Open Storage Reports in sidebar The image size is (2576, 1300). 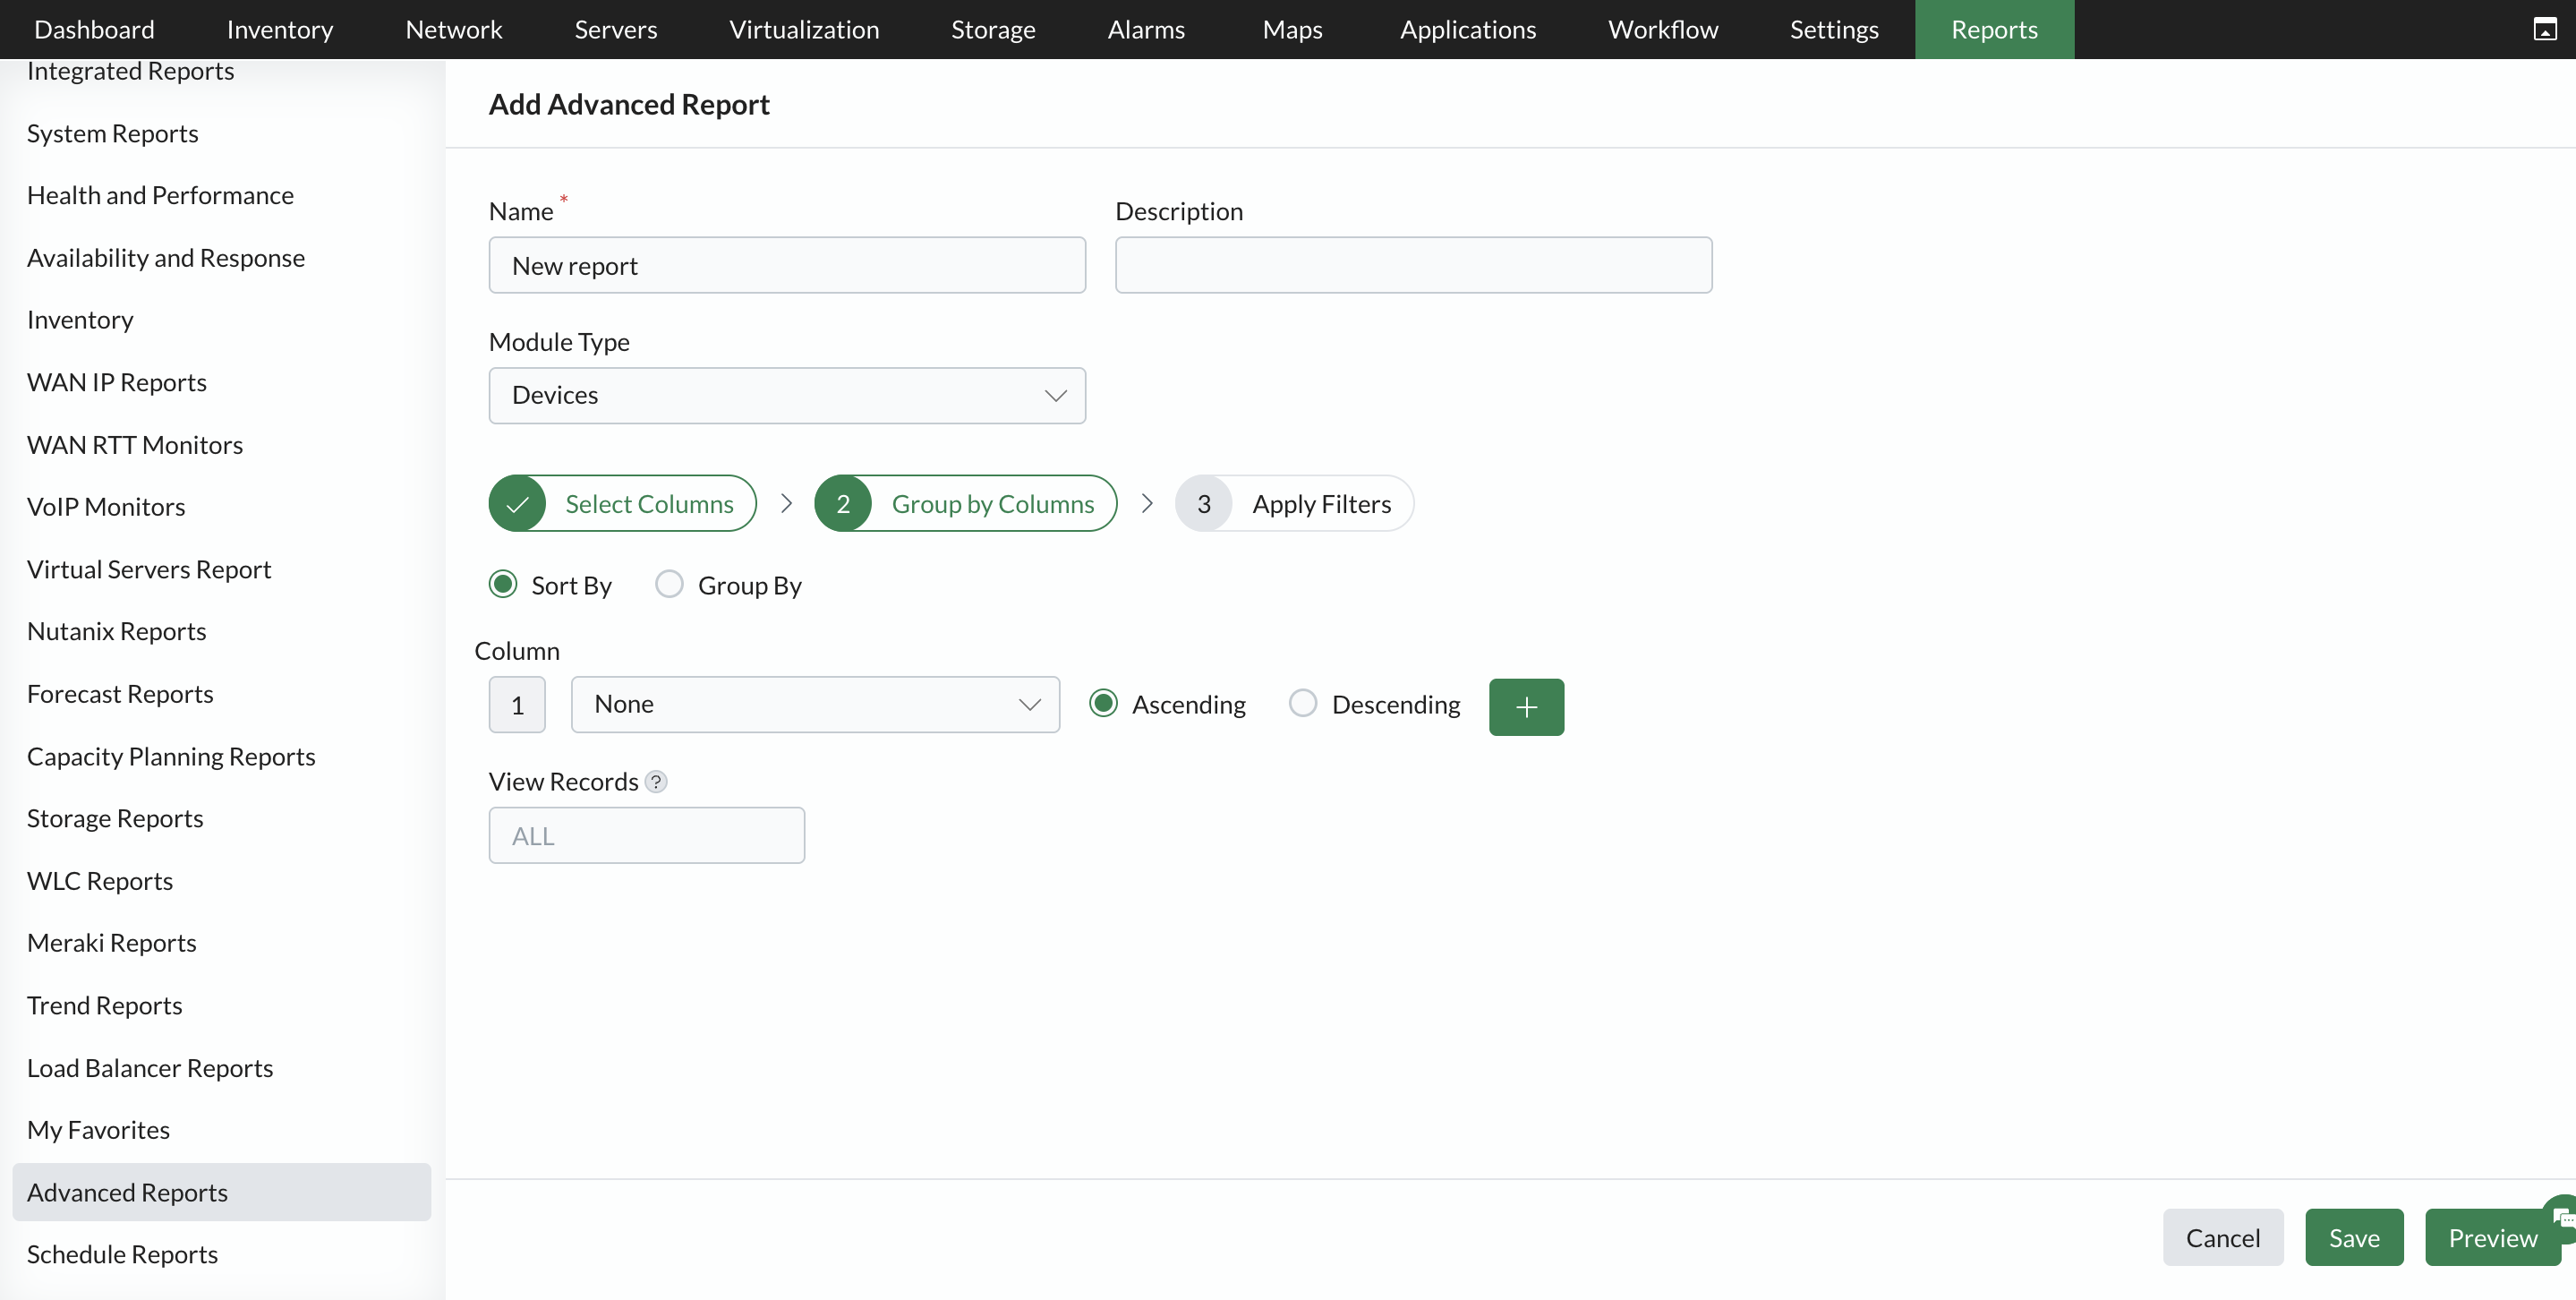[x=114, y=818]
